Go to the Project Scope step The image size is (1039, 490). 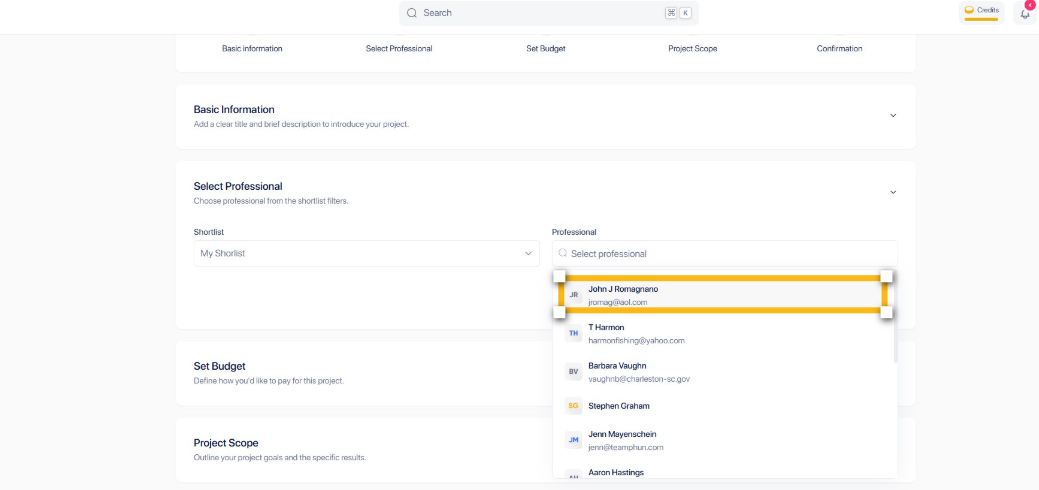point(692,48)
